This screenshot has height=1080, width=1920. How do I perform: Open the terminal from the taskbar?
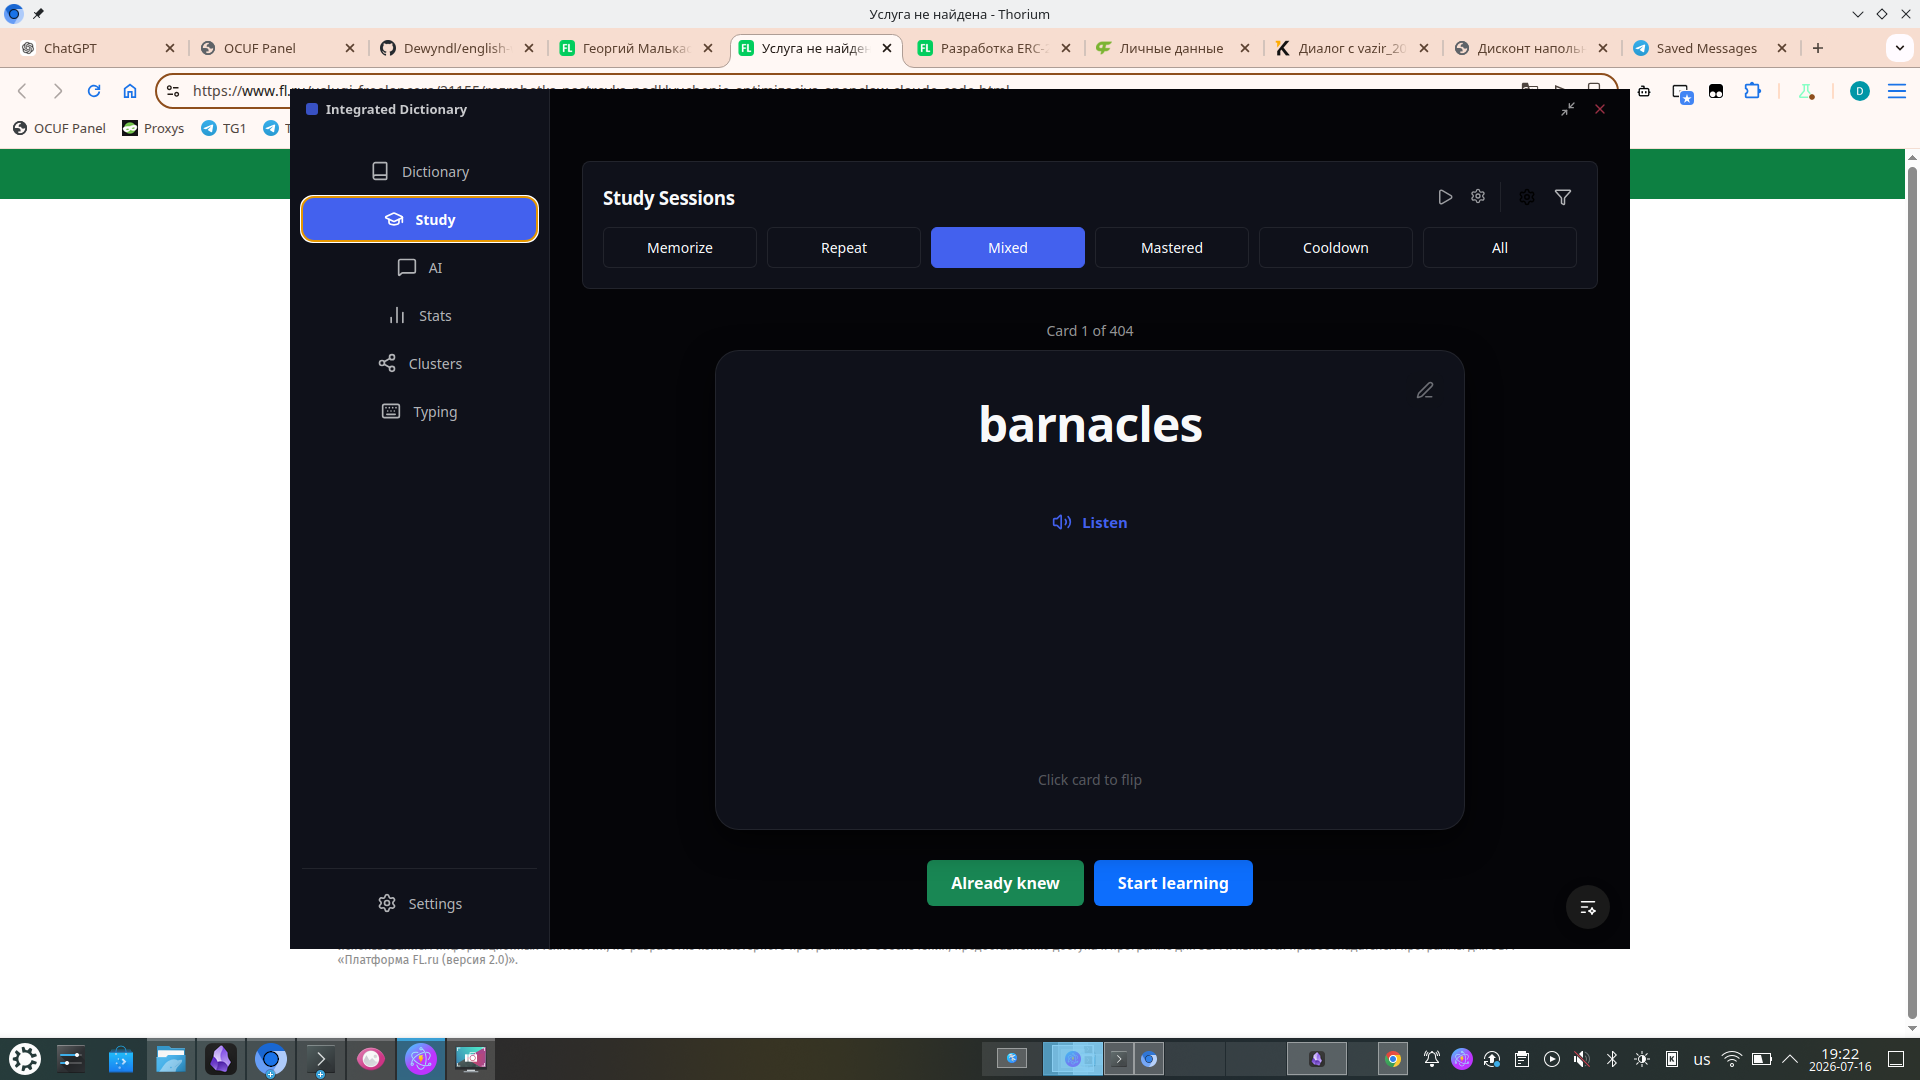(321, 1058)
